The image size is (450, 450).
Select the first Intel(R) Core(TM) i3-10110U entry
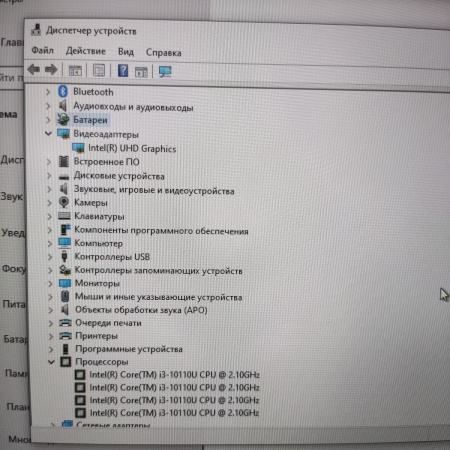pos(174,375)
